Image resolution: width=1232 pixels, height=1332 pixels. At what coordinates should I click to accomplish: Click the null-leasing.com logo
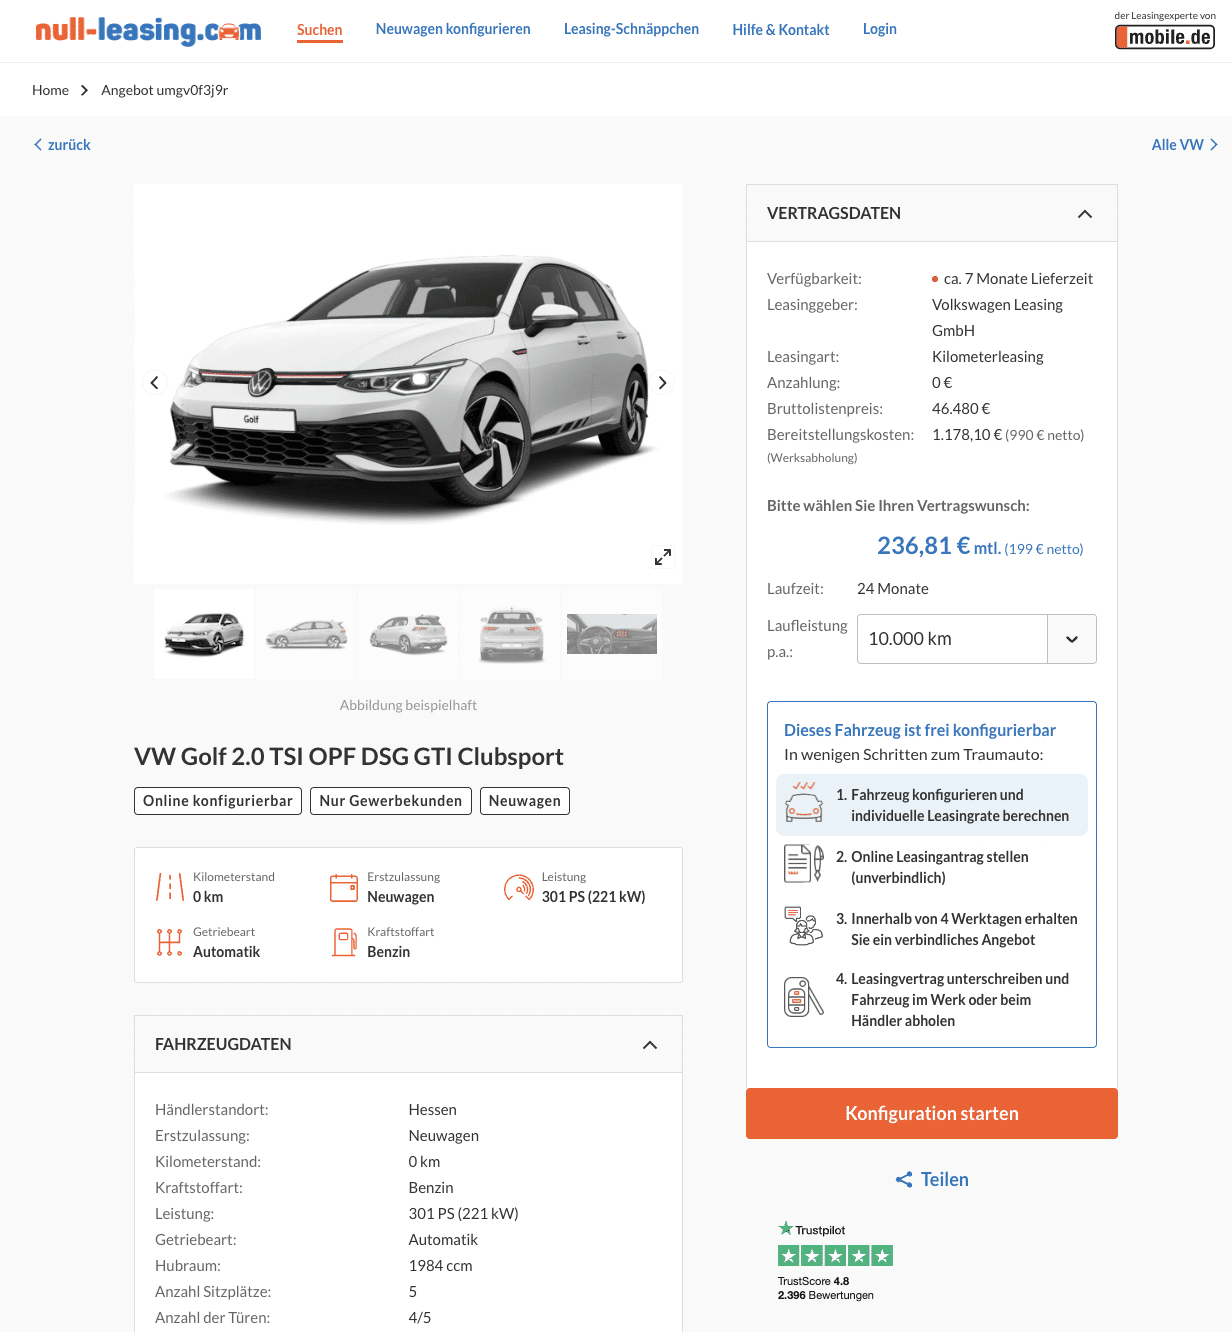(x=148, y=30)
